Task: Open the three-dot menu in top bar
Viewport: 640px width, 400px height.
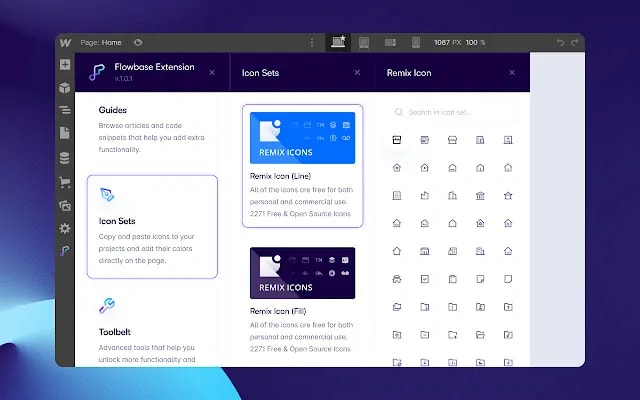Action: point(312,42)
